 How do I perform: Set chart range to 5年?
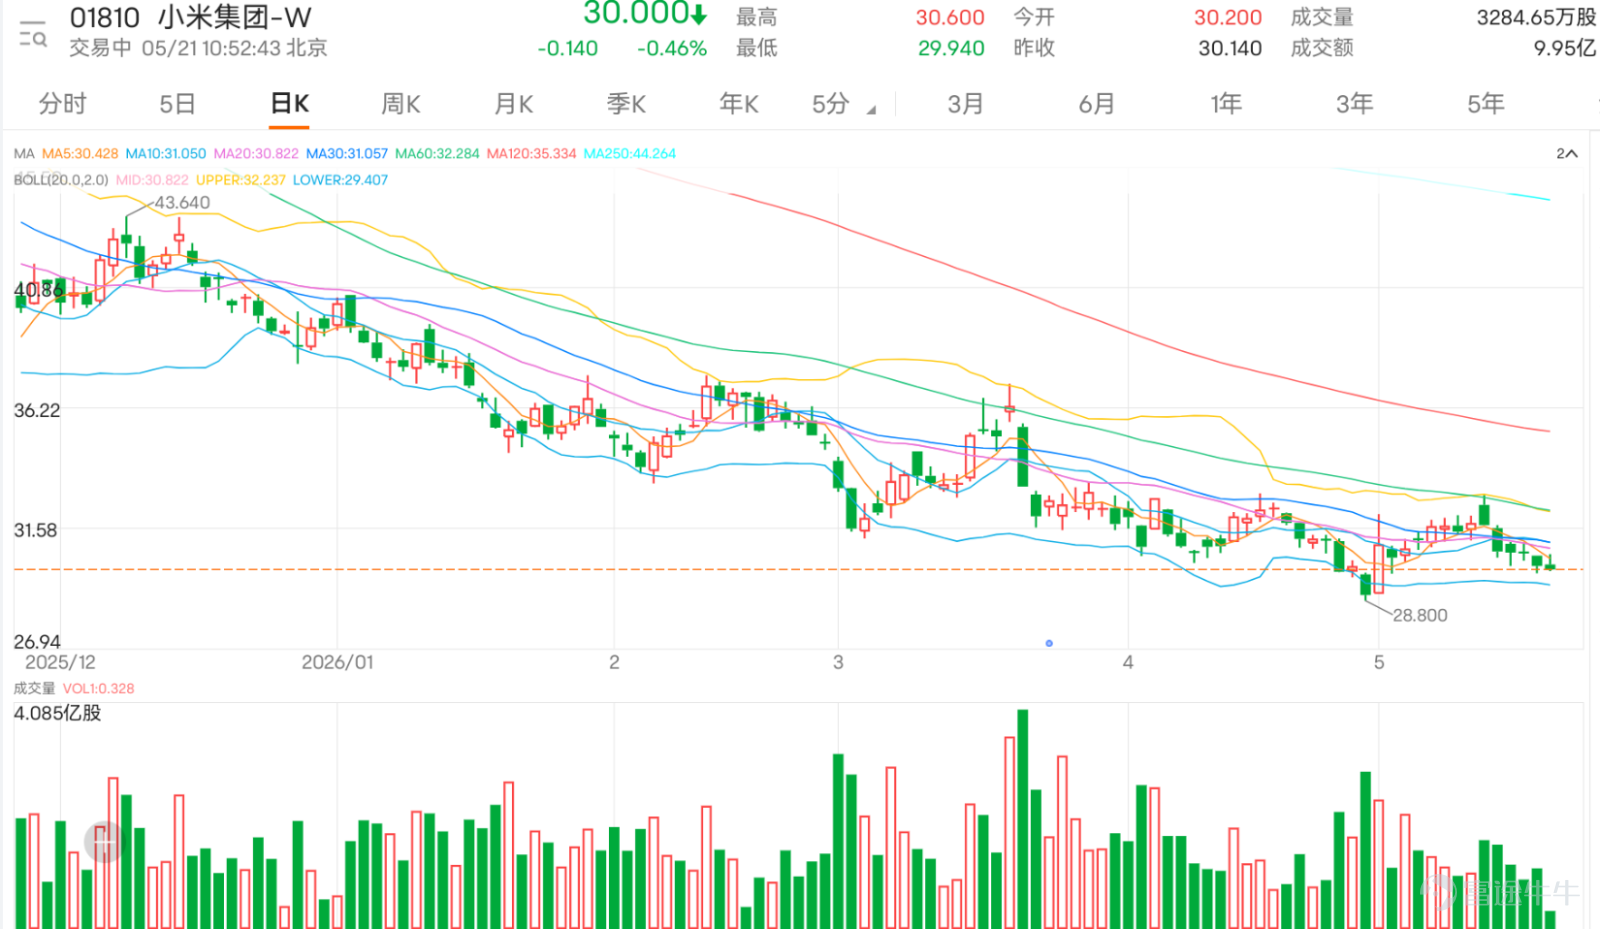point(1485,104)
